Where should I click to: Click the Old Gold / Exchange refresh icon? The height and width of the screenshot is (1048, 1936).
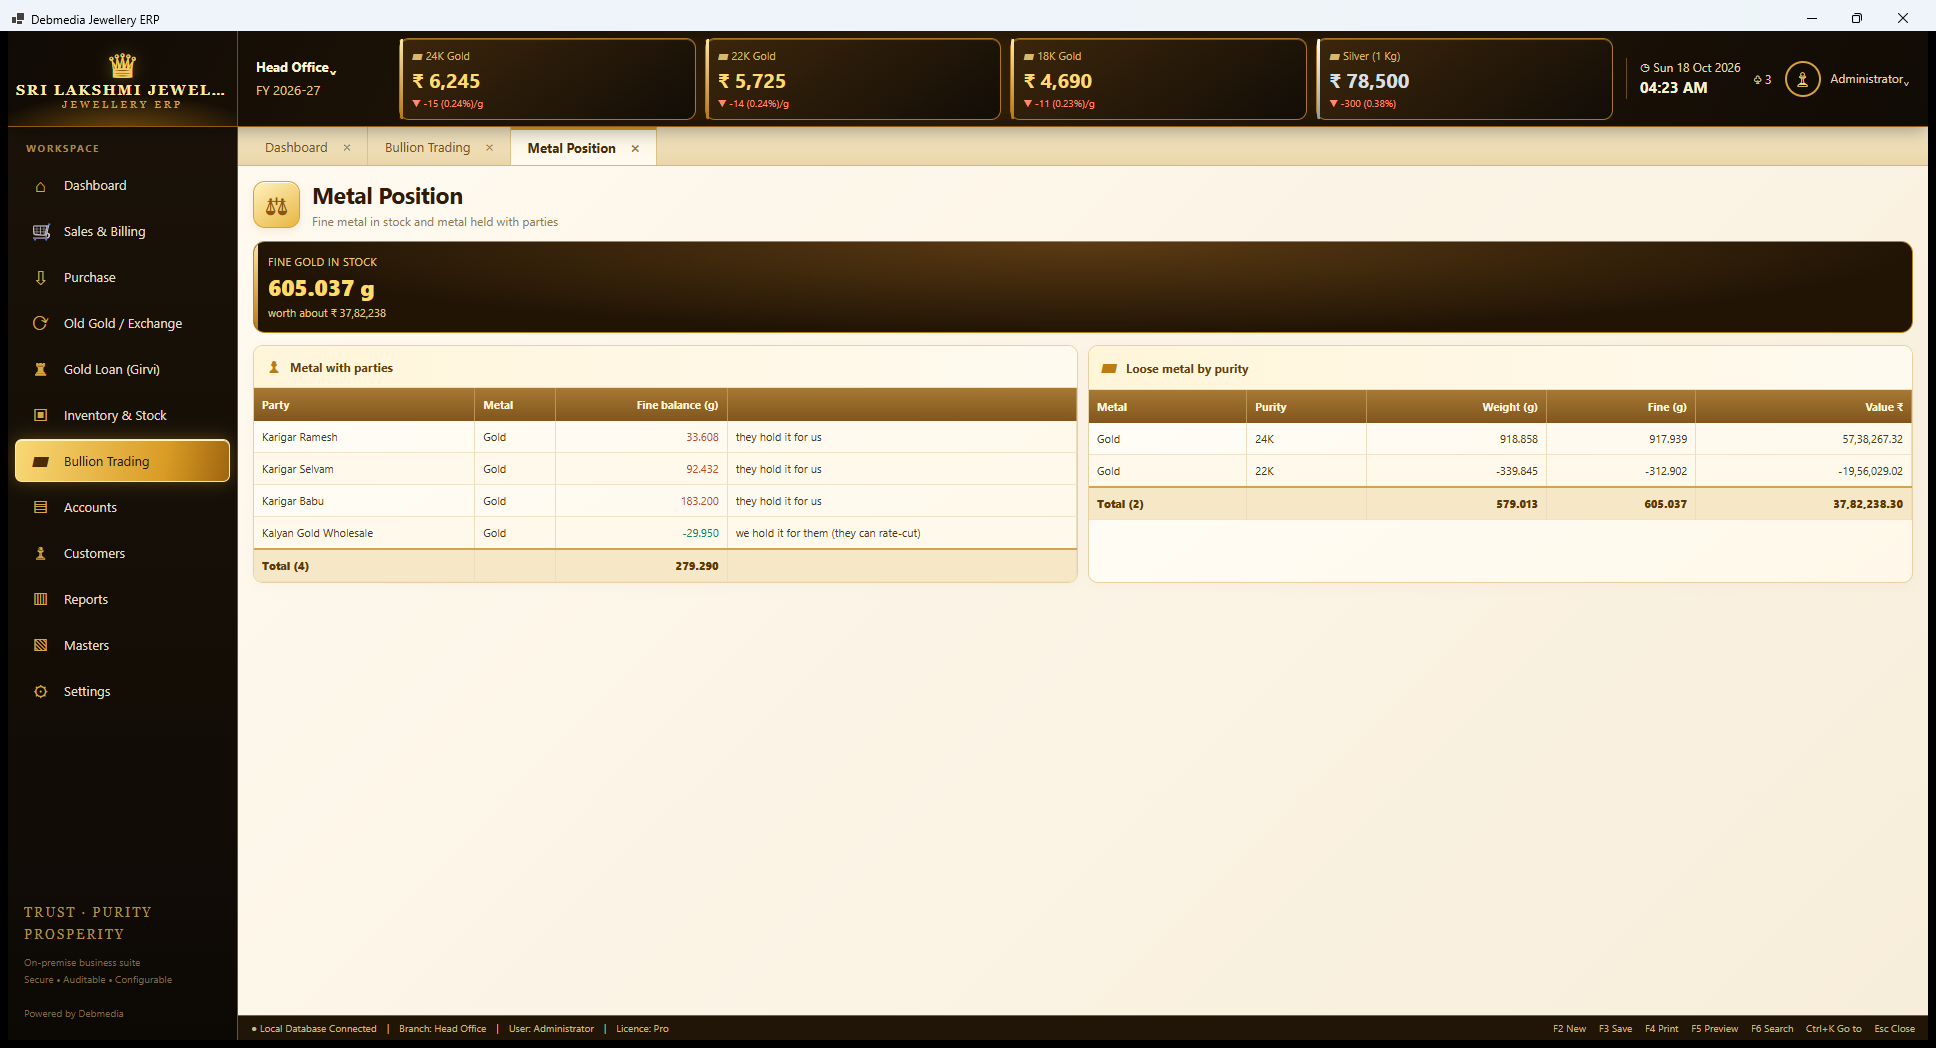coord(40,324)
